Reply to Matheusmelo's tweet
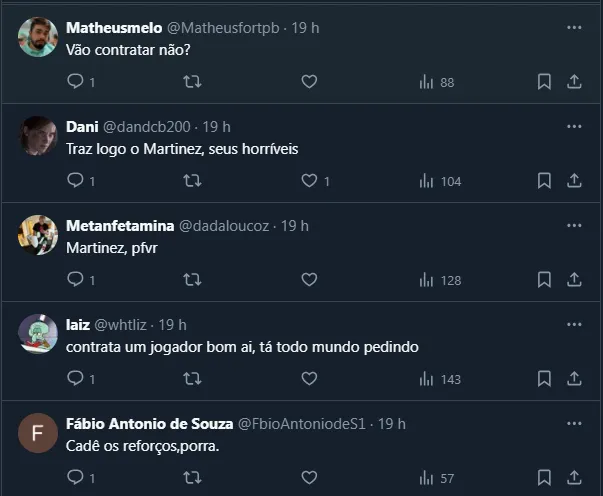 tap(76, 82)
